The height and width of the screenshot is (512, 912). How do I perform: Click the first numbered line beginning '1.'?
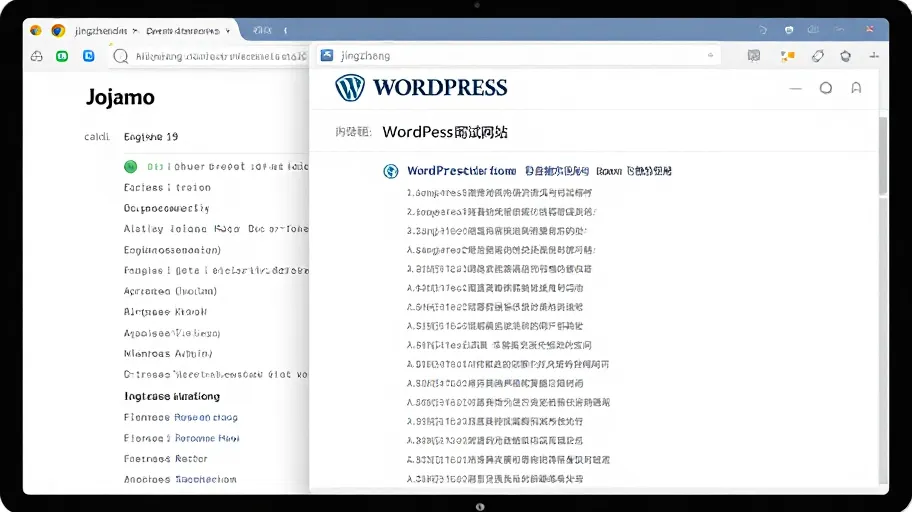tap(499, 193)
